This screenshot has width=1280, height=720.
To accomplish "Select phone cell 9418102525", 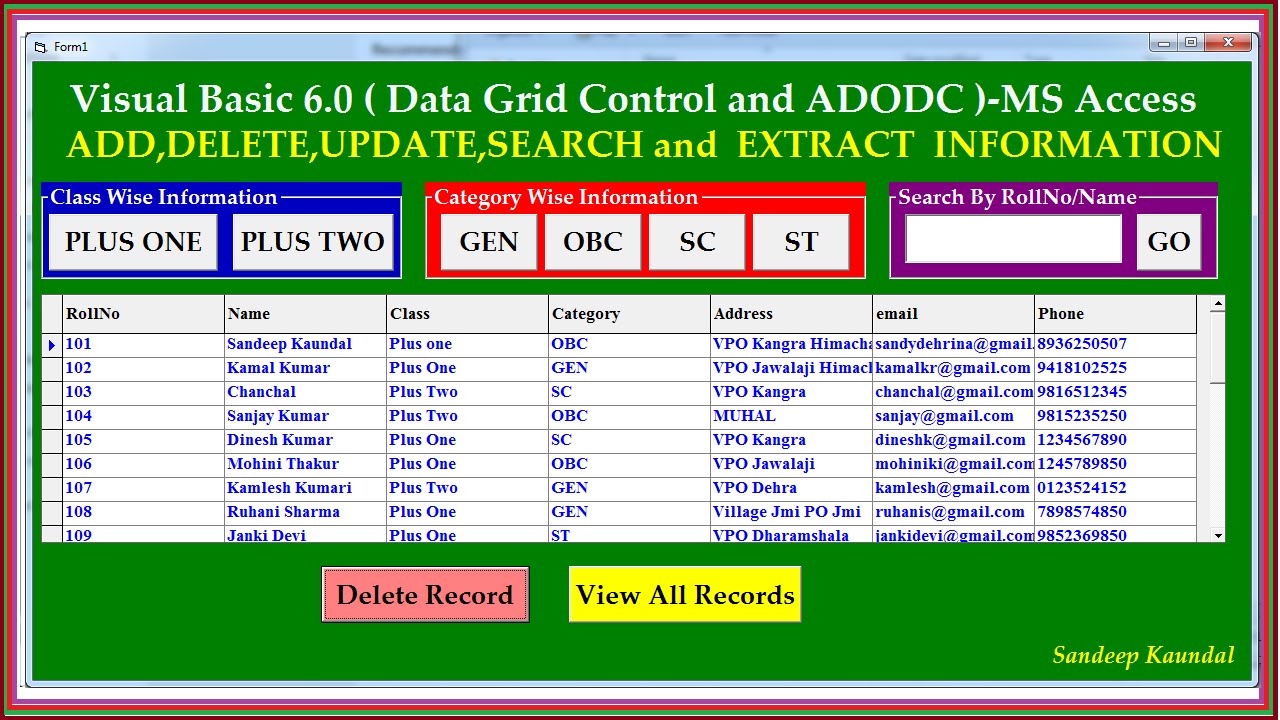I will pos(1115,368).
